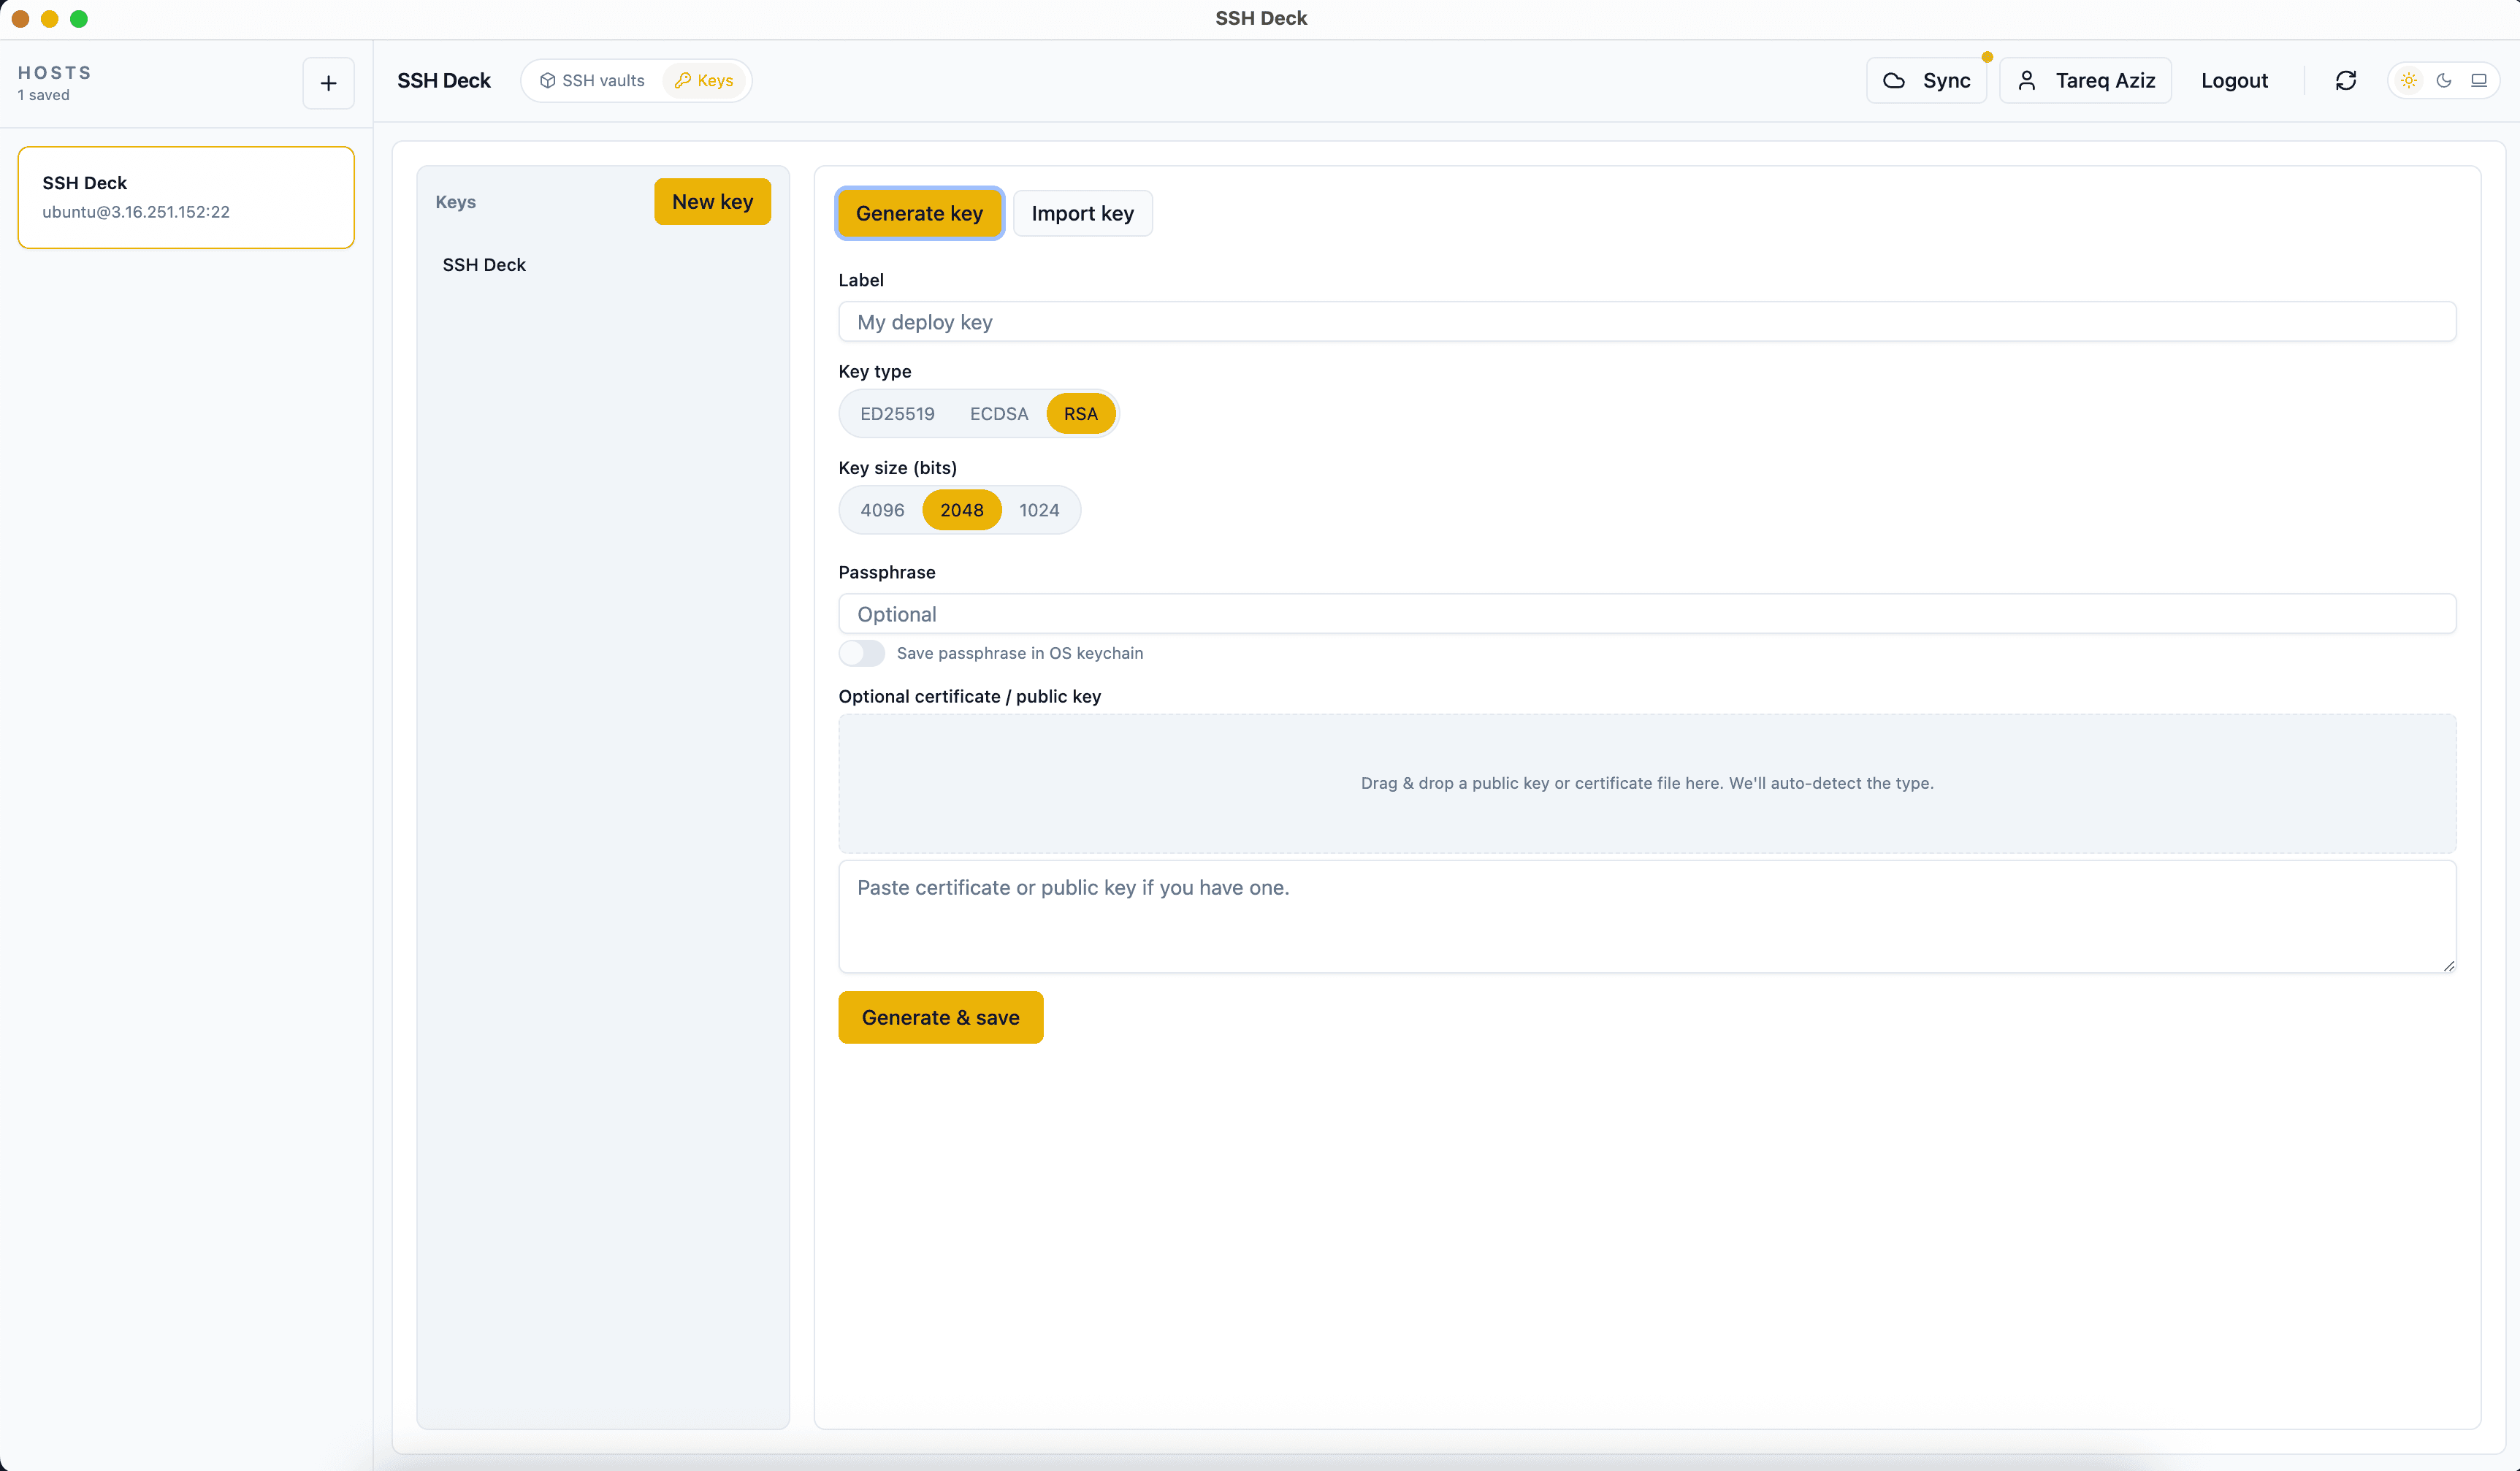Switch to the Keys tab
2520x1471 pixels.
coord(704,80)
